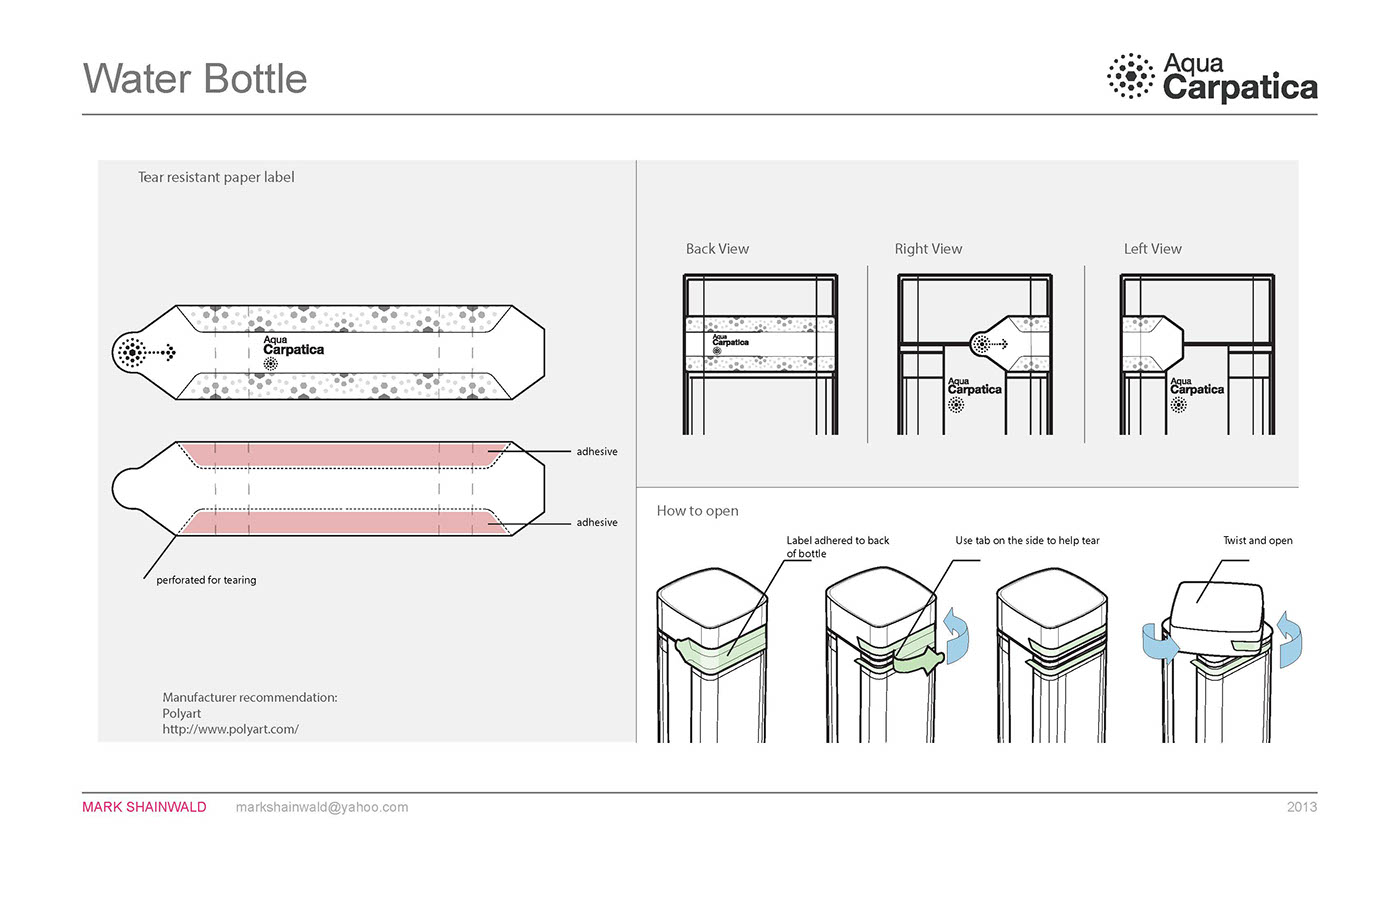Click the "Back View" caption
The height and width of the screenshot is (906, 1400).
click(x=717, y=249)
